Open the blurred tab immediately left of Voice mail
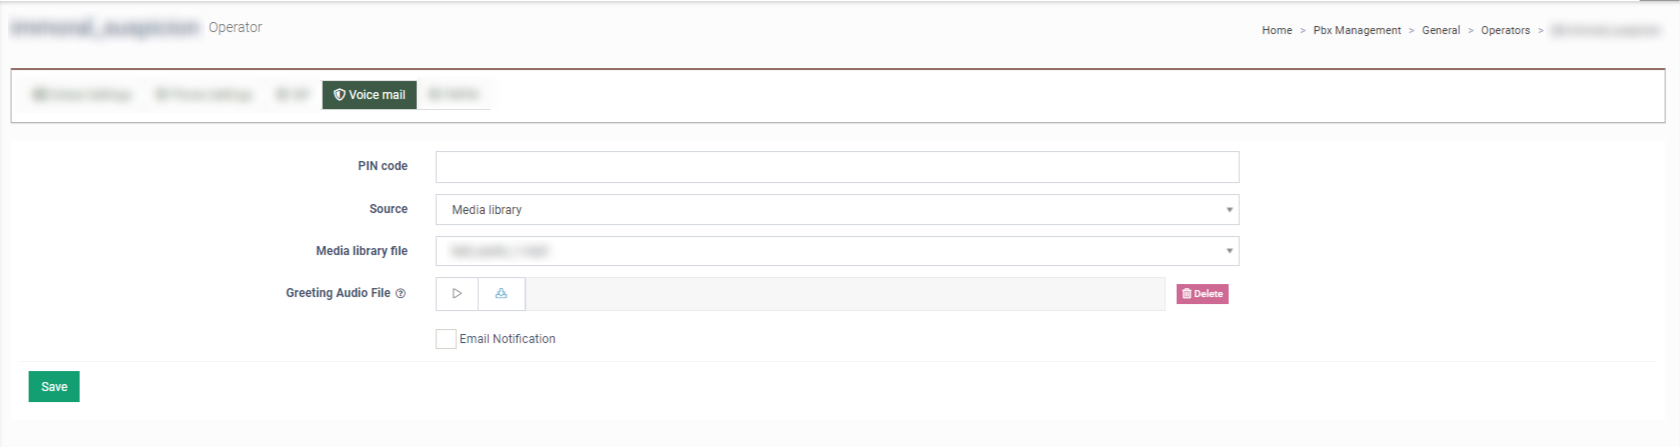 tap(293, 95)
